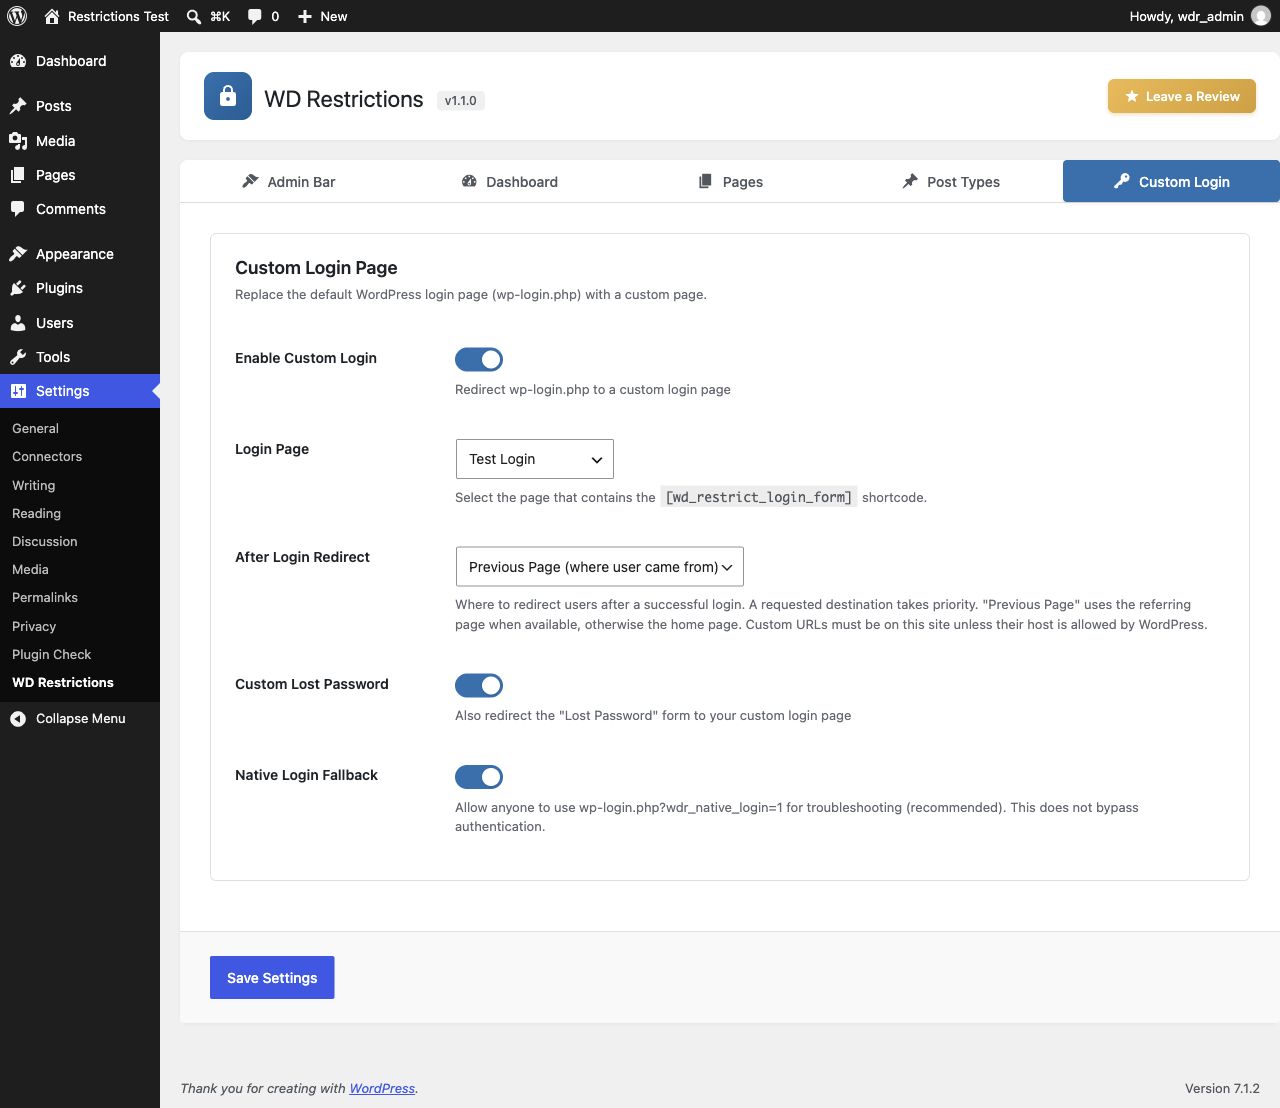Image resolution: width=1280 pixels, height=1108 pixels.
Task: Click Howdy, wdr_admin account menu
Action: pyautogui.click(x=1199, y=16)
